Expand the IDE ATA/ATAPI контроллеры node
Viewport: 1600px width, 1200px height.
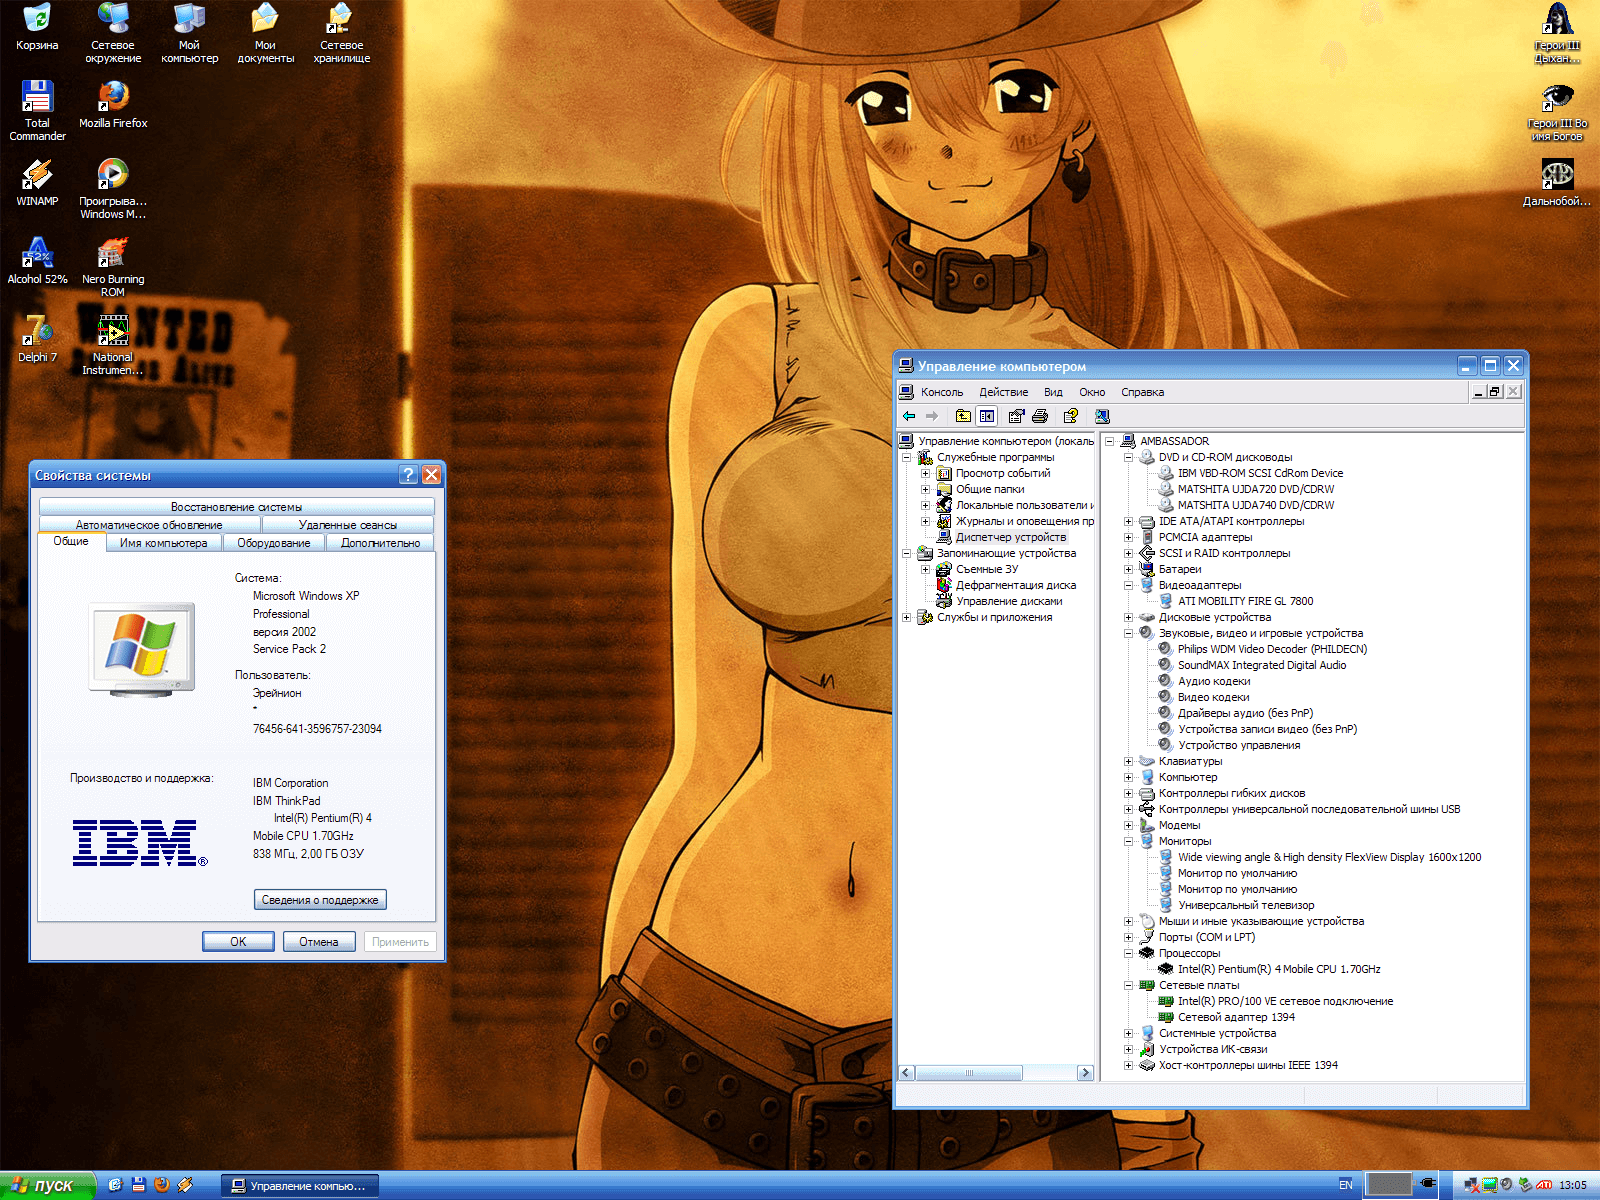1128,521
